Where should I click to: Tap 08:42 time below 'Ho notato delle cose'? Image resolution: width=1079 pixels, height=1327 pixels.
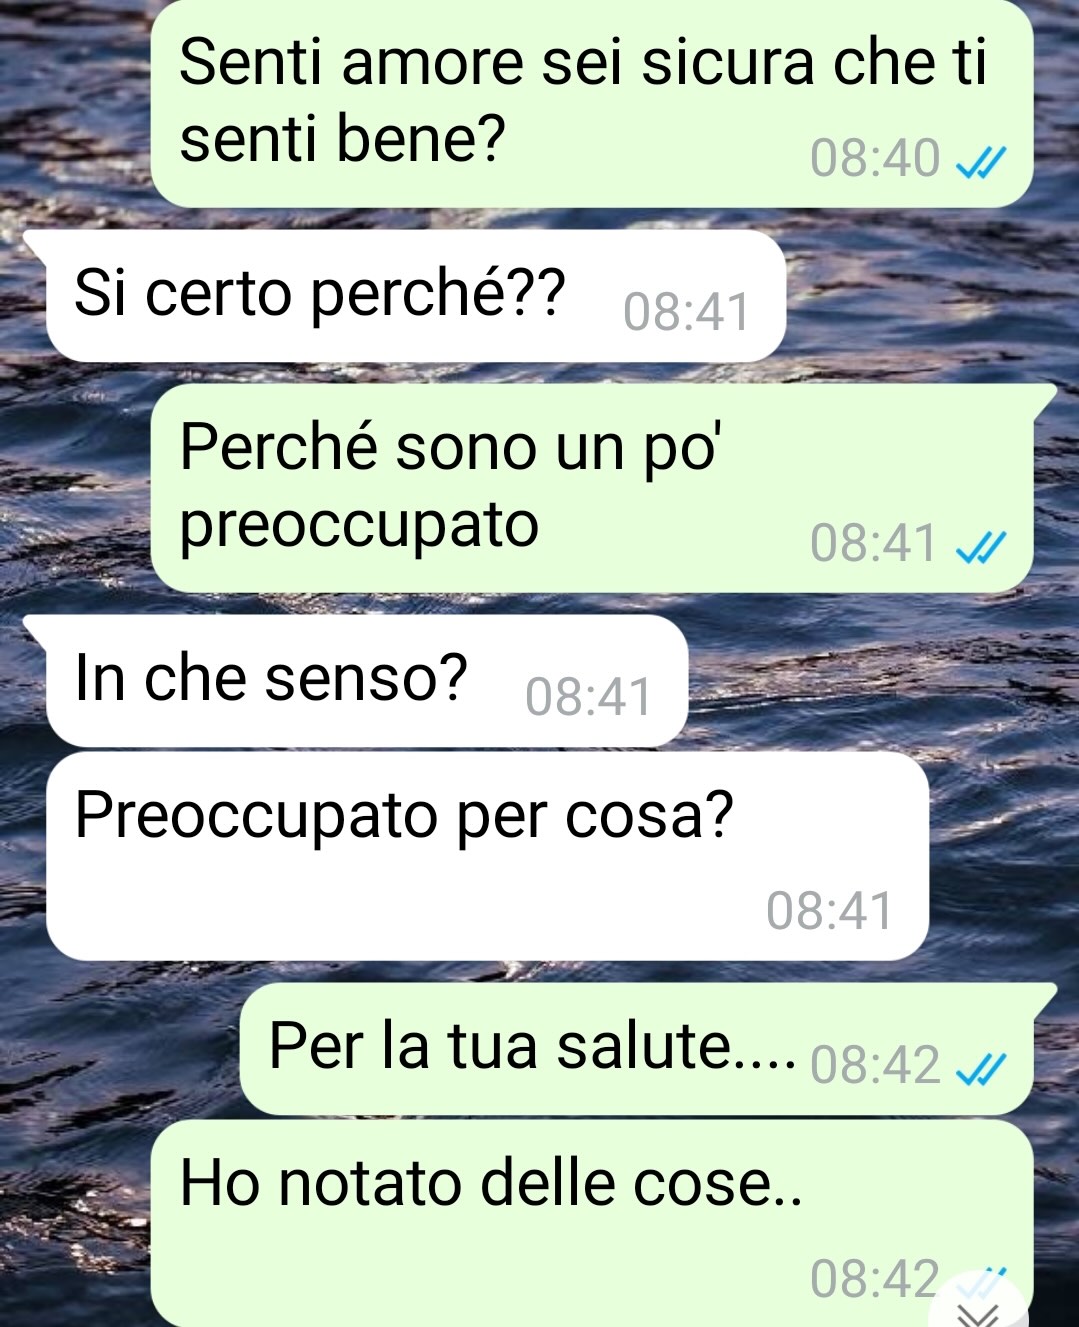pyautogui.click(x=875, y=1278)
